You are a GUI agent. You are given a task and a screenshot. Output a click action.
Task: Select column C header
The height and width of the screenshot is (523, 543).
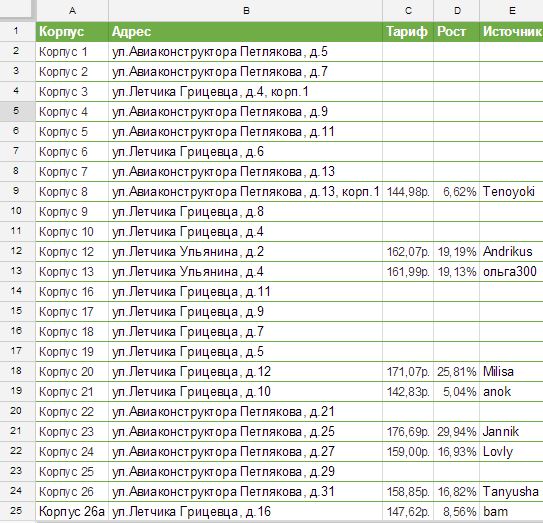coord(408,10)
